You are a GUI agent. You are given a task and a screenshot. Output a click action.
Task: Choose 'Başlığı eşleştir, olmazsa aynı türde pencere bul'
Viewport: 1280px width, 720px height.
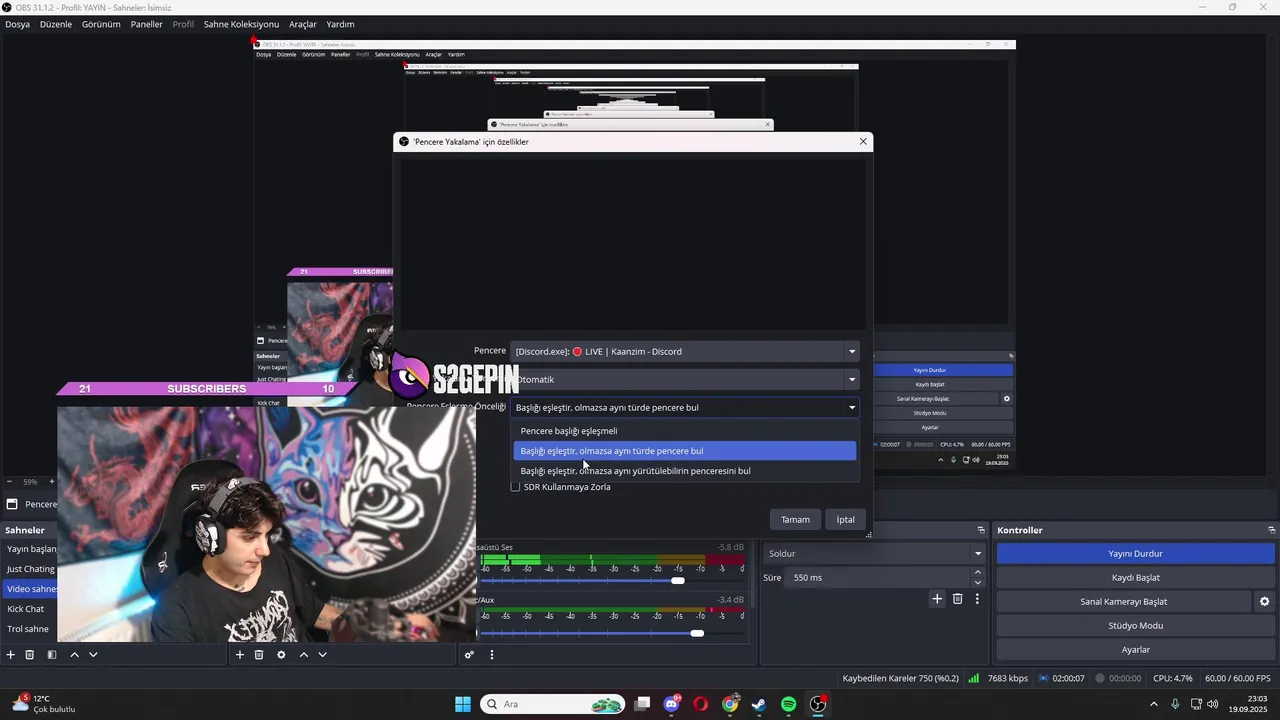click(x=685, y=451)
